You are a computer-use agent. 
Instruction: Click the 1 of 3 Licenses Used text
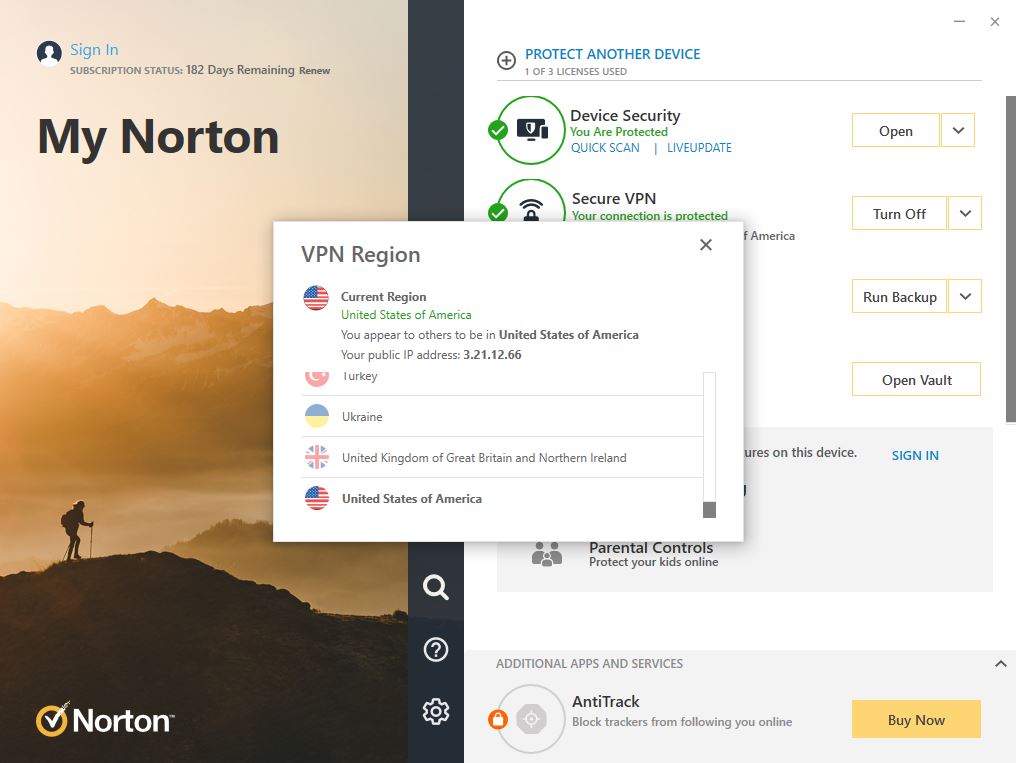tap(575, 71)
